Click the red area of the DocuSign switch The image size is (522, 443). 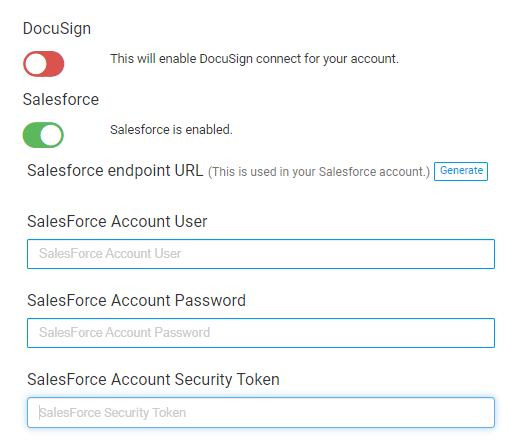(x=55, y=64)
